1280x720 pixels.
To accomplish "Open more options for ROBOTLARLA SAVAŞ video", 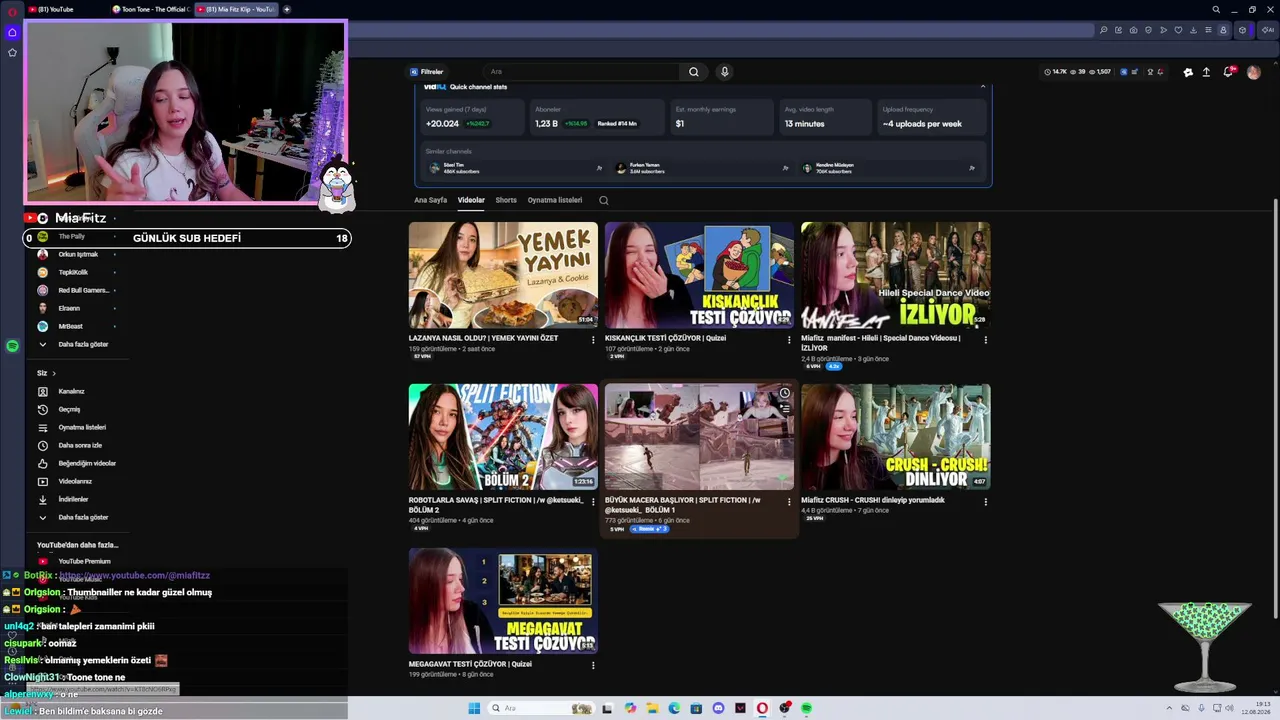I will [x=593, y=502].
